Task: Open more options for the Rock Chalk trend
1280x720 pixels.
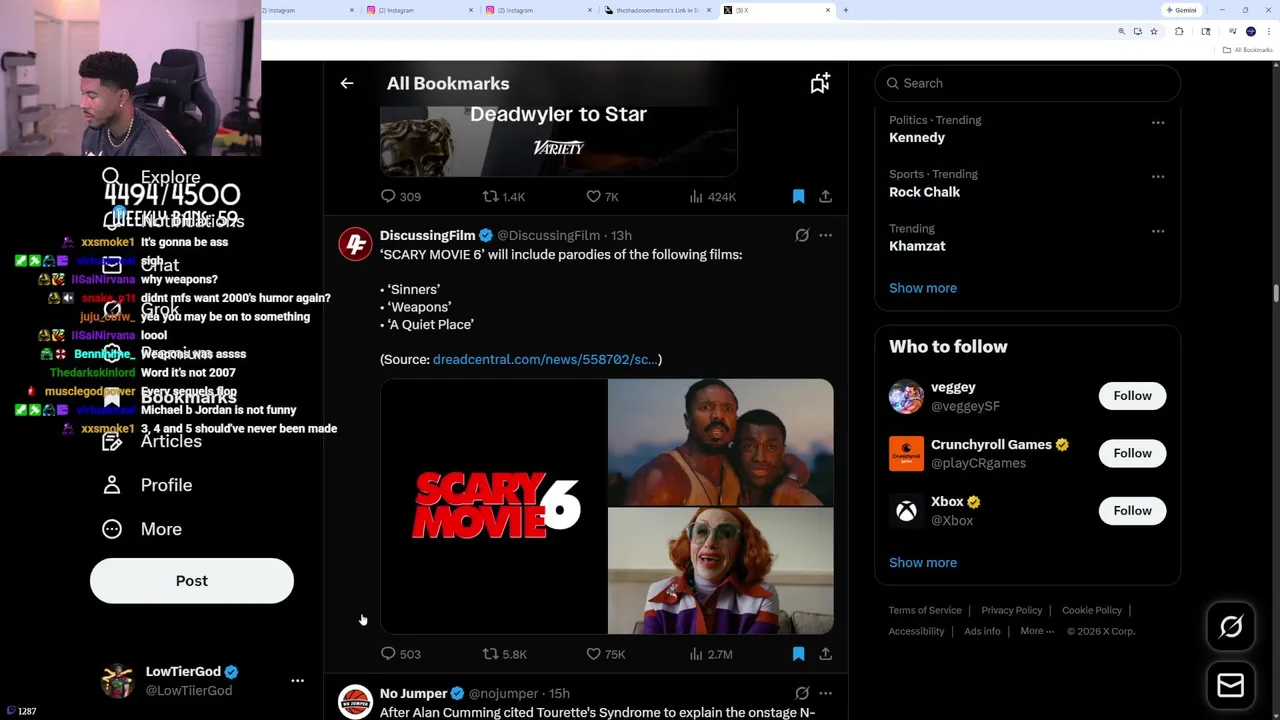Action: [1158, 177]
